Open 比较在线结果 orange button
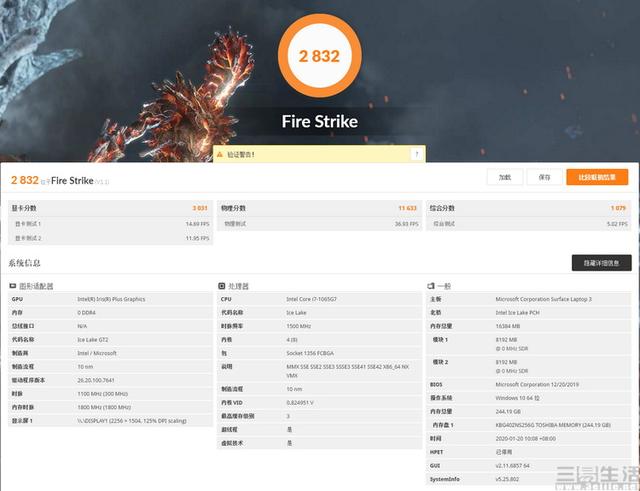 coord(597,177)
